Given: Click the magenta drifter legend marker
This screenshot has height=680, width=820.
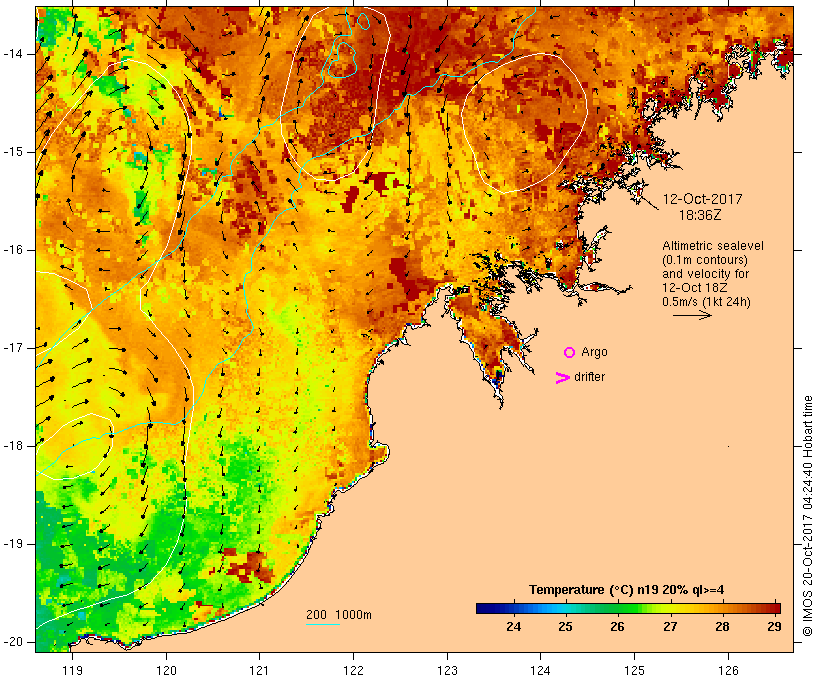Looking at the screenshot, I should tap(562, 378).
